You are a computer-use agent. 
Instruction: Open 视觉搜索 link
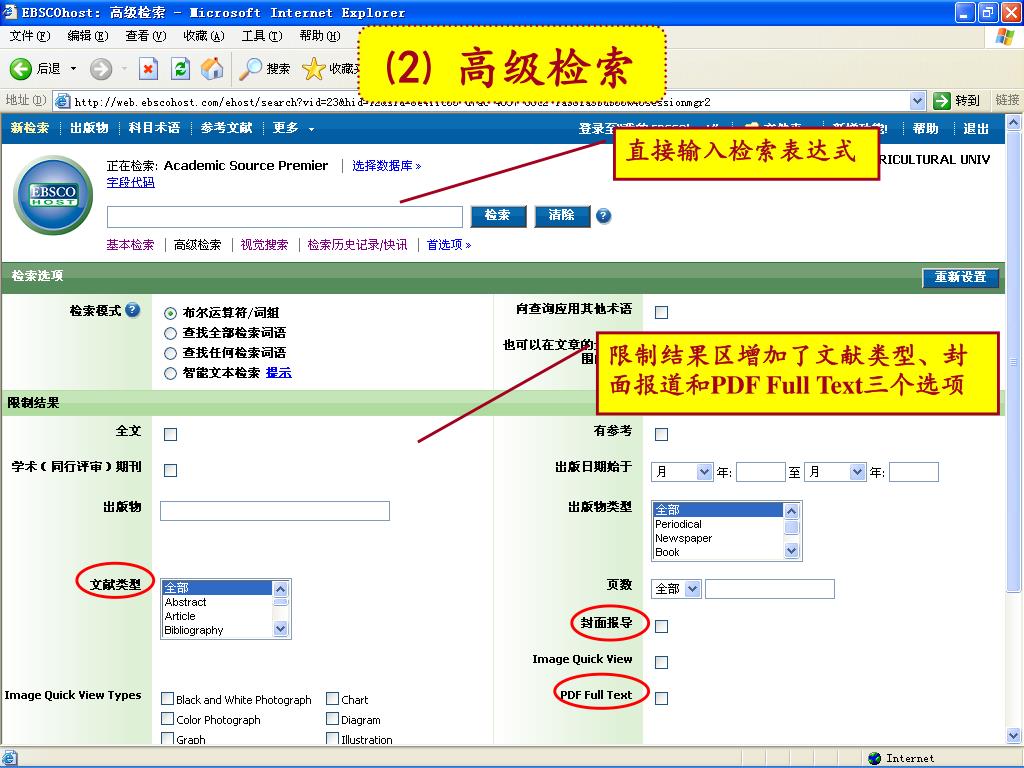point(264,245)
